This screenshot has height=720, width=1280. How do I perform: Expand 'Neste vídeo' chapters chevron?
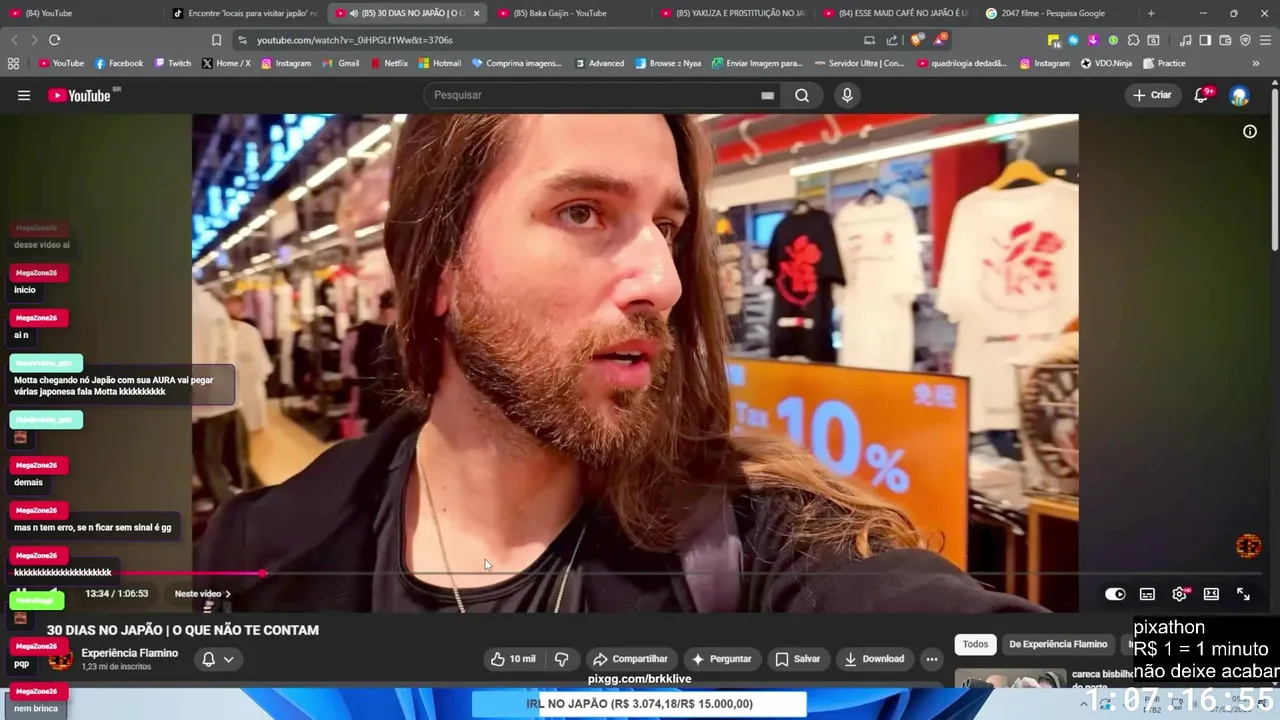pos(227,594)
